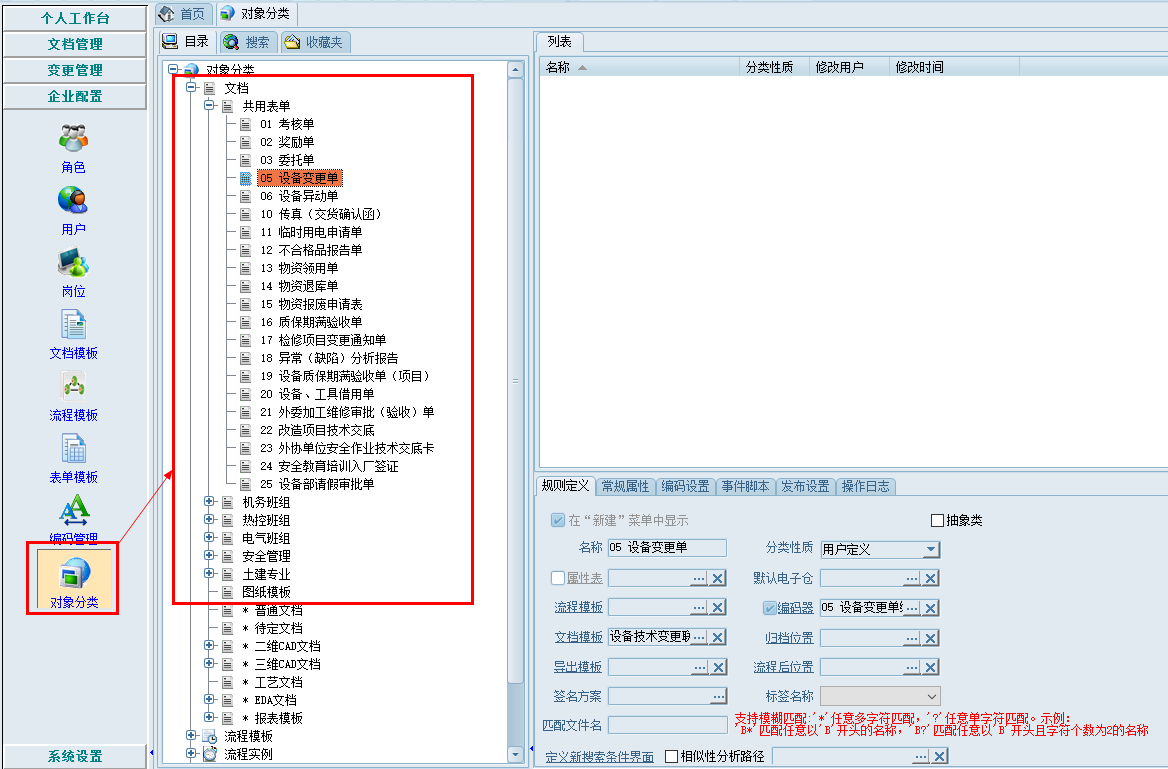Viewport: 1168px width, 769px height.
Task: Select 12 不合格品报告单 in the tree
Action: coord(311,250)
